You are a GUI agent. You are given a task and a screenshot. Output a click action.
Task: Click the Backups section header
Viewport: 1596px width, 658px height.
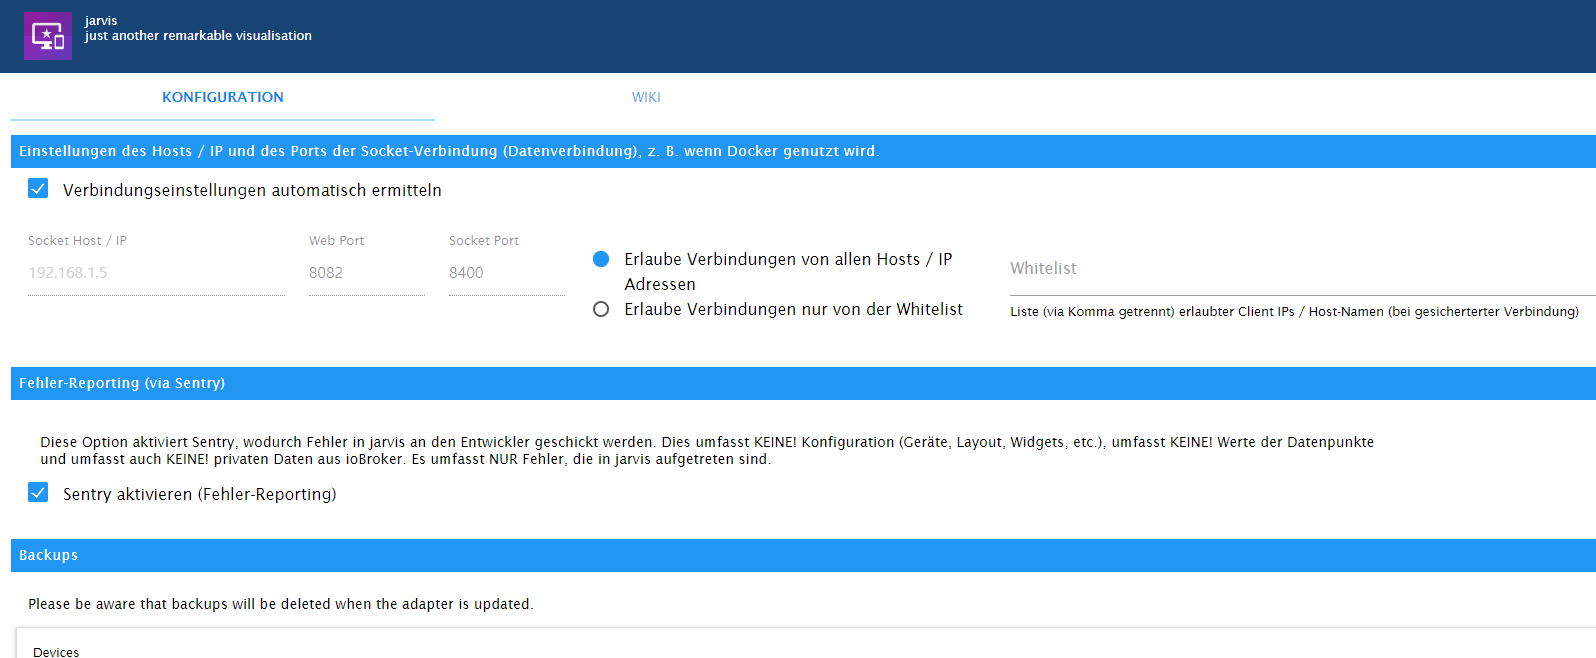[48, 555]
